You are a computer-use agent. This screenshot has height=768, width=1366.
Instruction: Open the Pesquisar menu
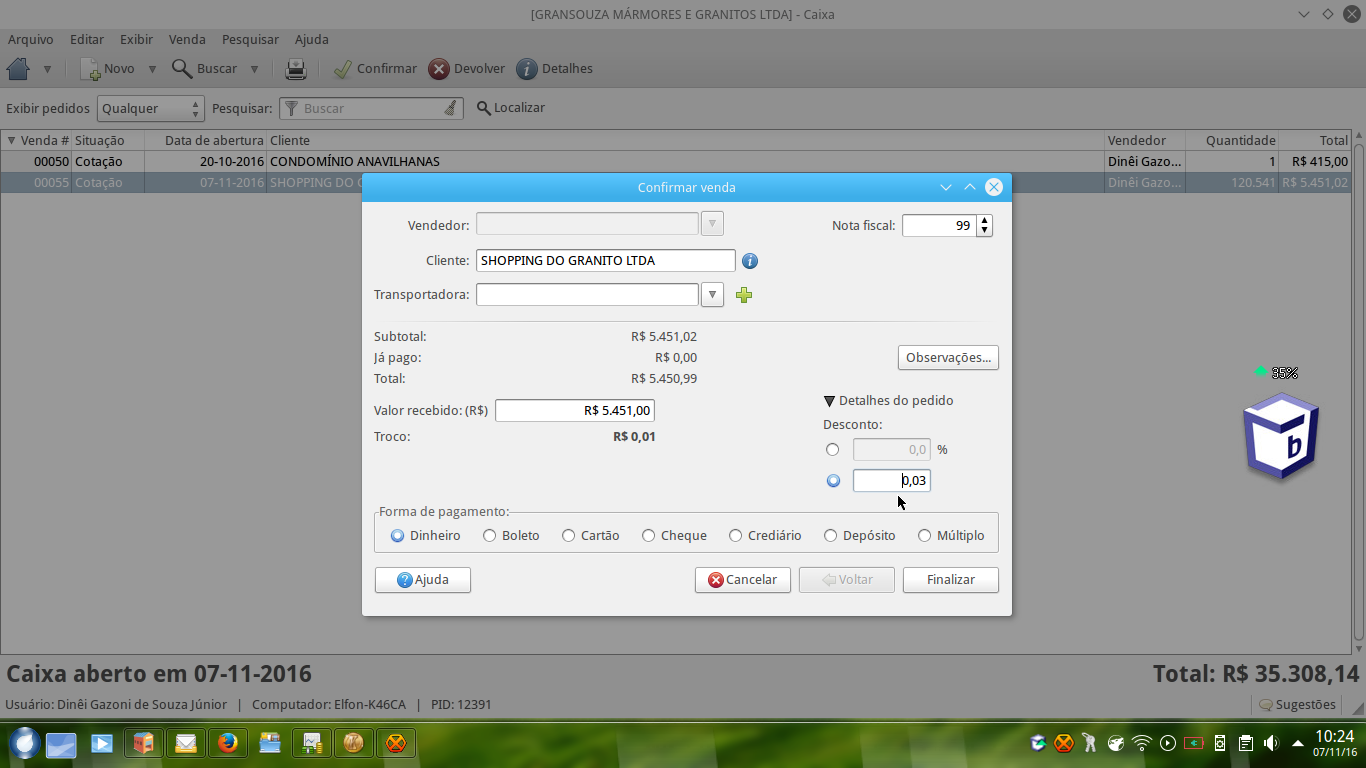250,40
